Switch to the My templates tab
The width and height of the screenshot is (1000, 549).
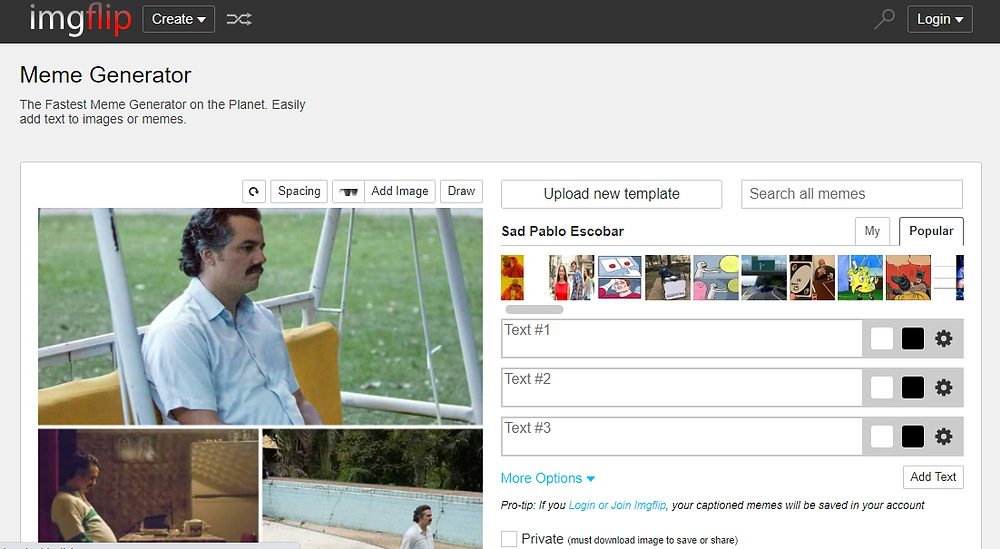(872, 231)
